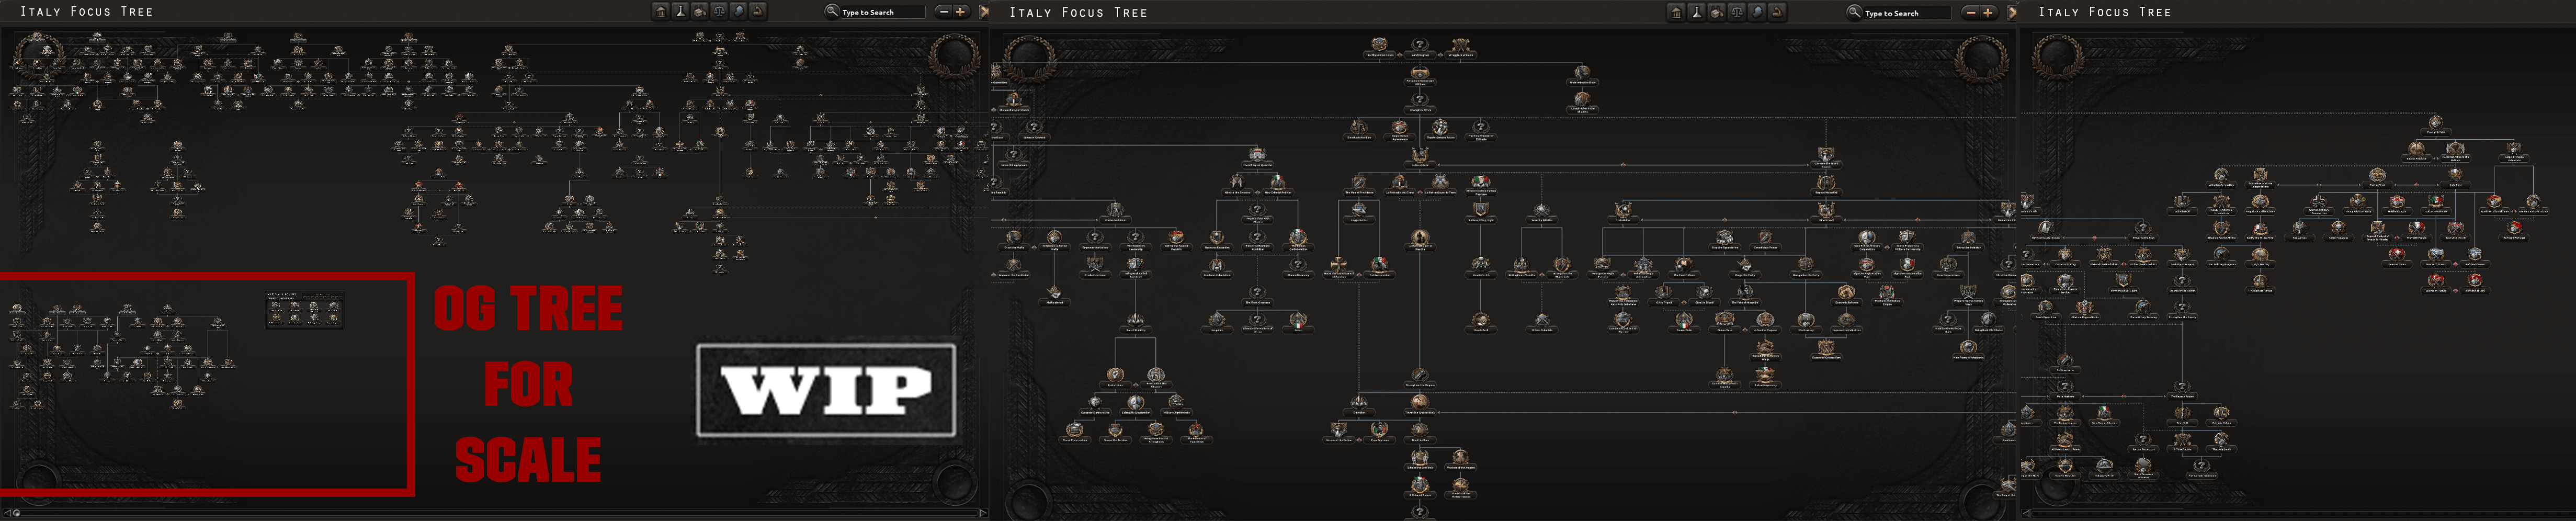Screen dimensions: 2576x521
Task: Select the Reorganize the Party focus
Action: pos(1806,268)
